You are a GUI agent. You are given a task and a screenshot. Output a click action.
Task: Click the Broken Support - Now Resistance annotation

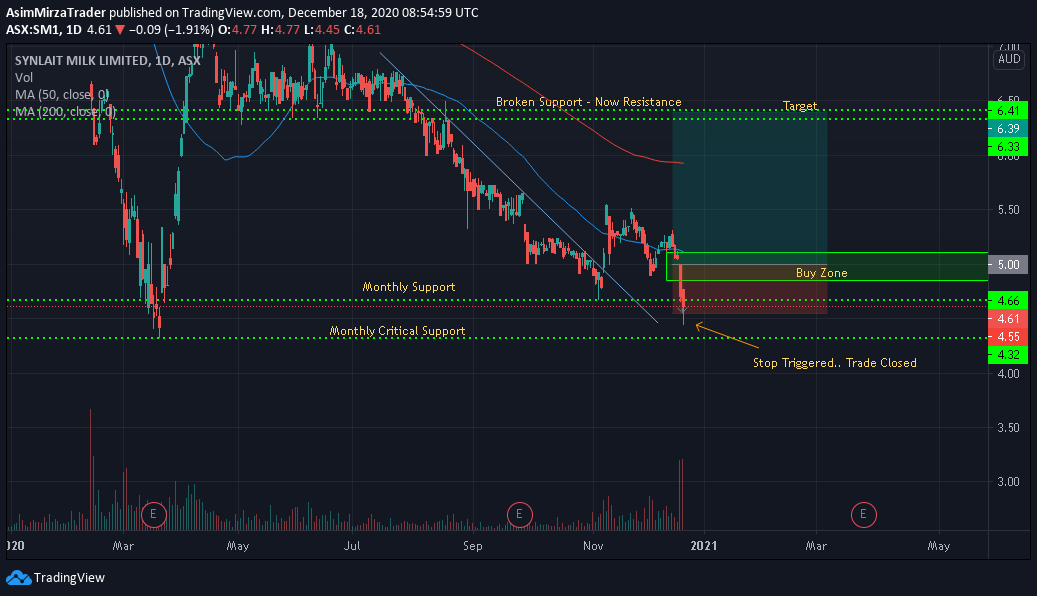[x=589, y=102]
